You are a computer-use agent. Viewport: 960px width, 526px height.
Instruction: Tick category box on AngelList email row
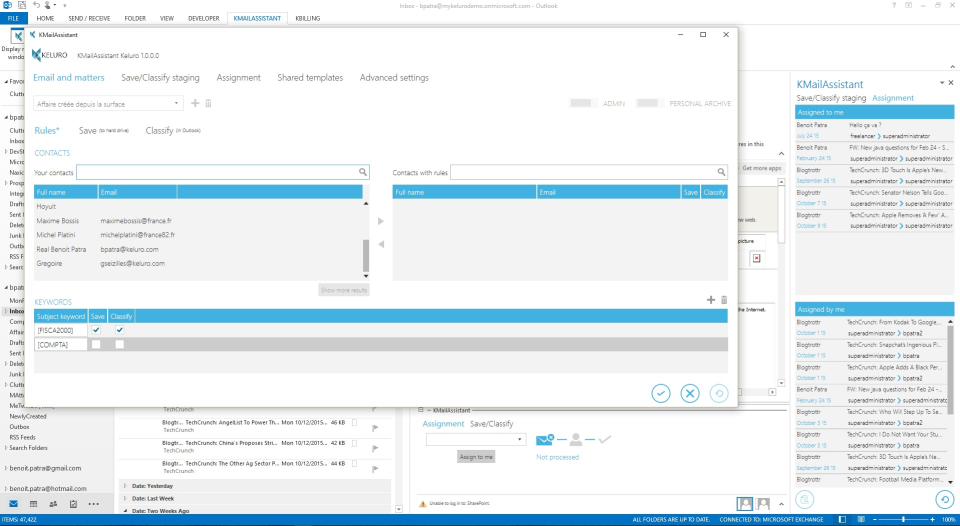coord(354,423)
